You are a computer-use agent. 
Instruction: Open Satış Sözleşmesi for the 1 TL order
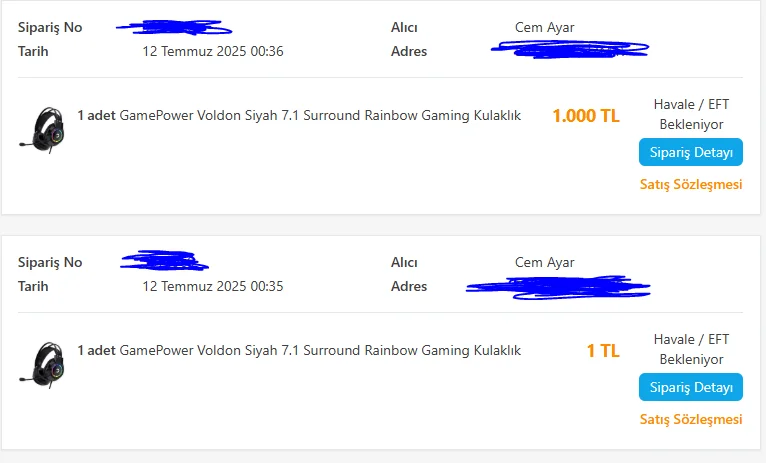click(691, 419)
